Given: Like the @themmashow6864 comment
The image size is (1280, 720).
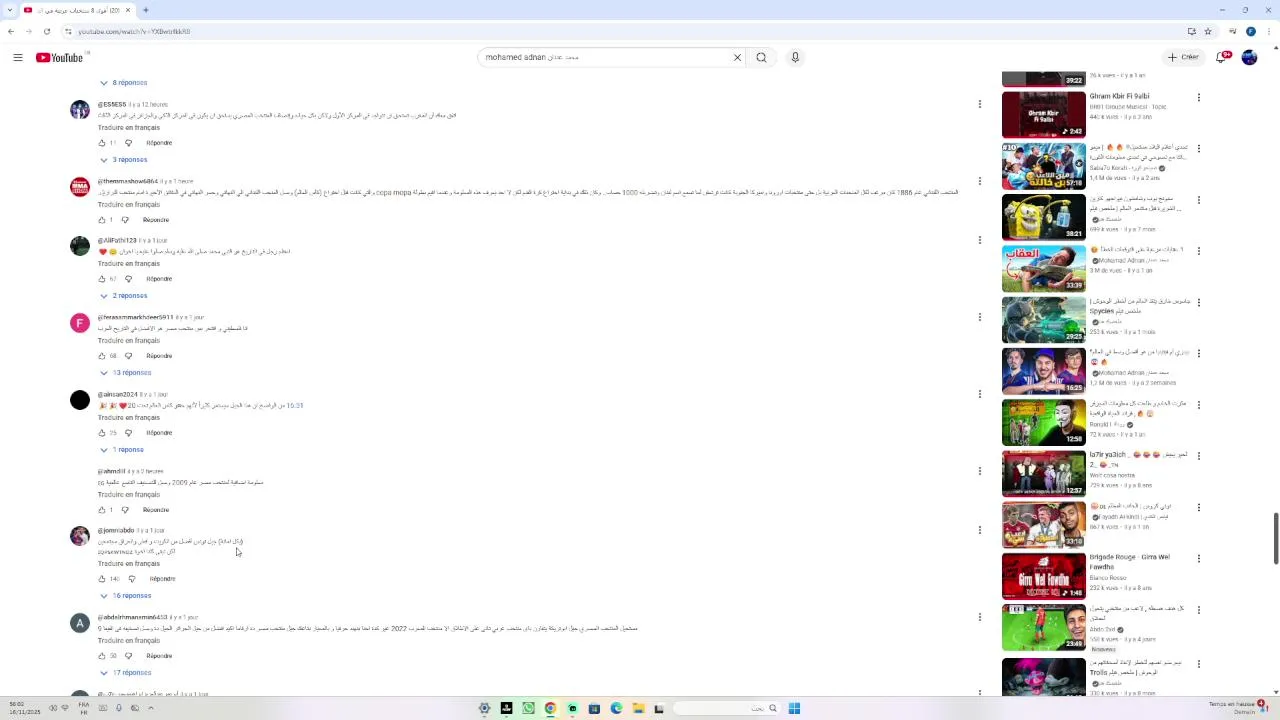Looking at the screenshot, I should click(102, 220).
